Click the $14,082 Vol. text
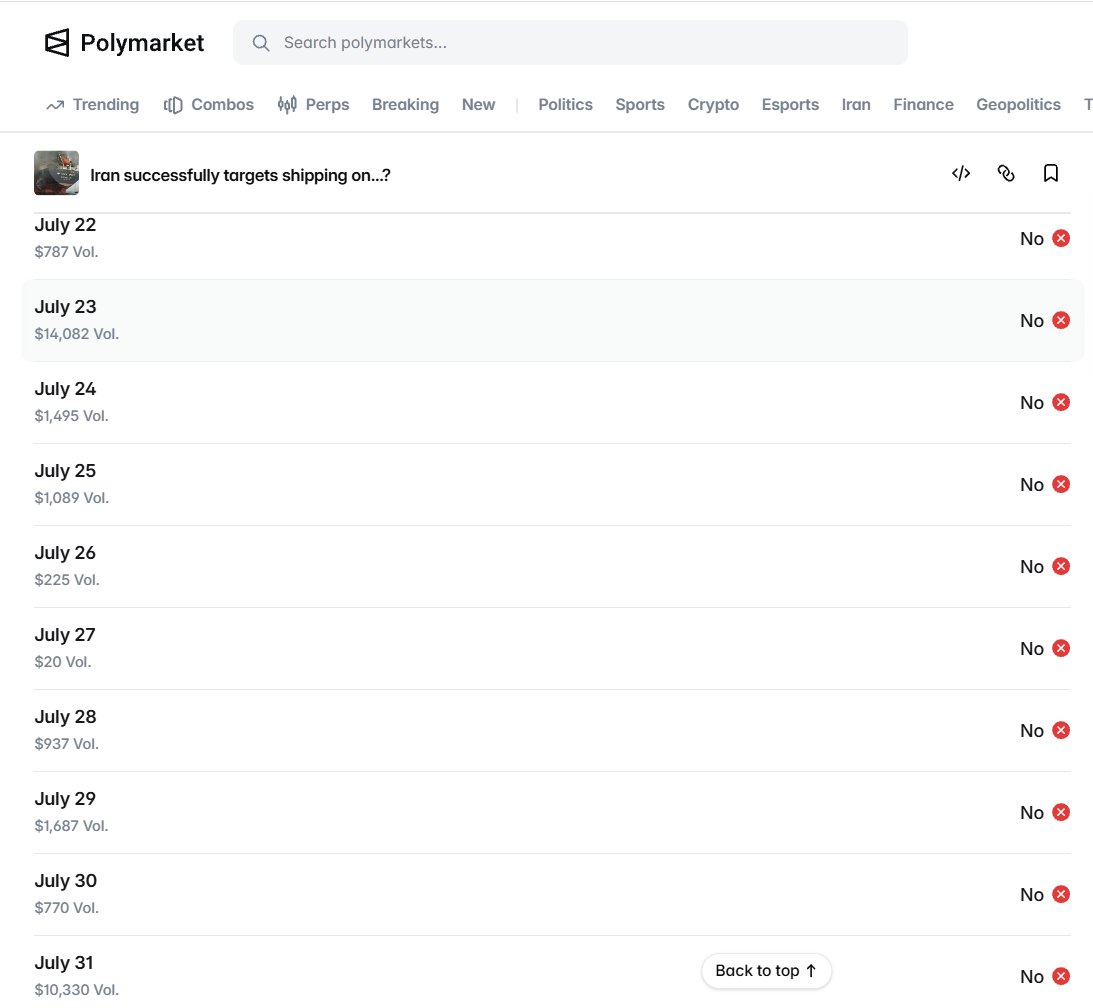The image size is (1093, 1008). click(x=77, y=334)
